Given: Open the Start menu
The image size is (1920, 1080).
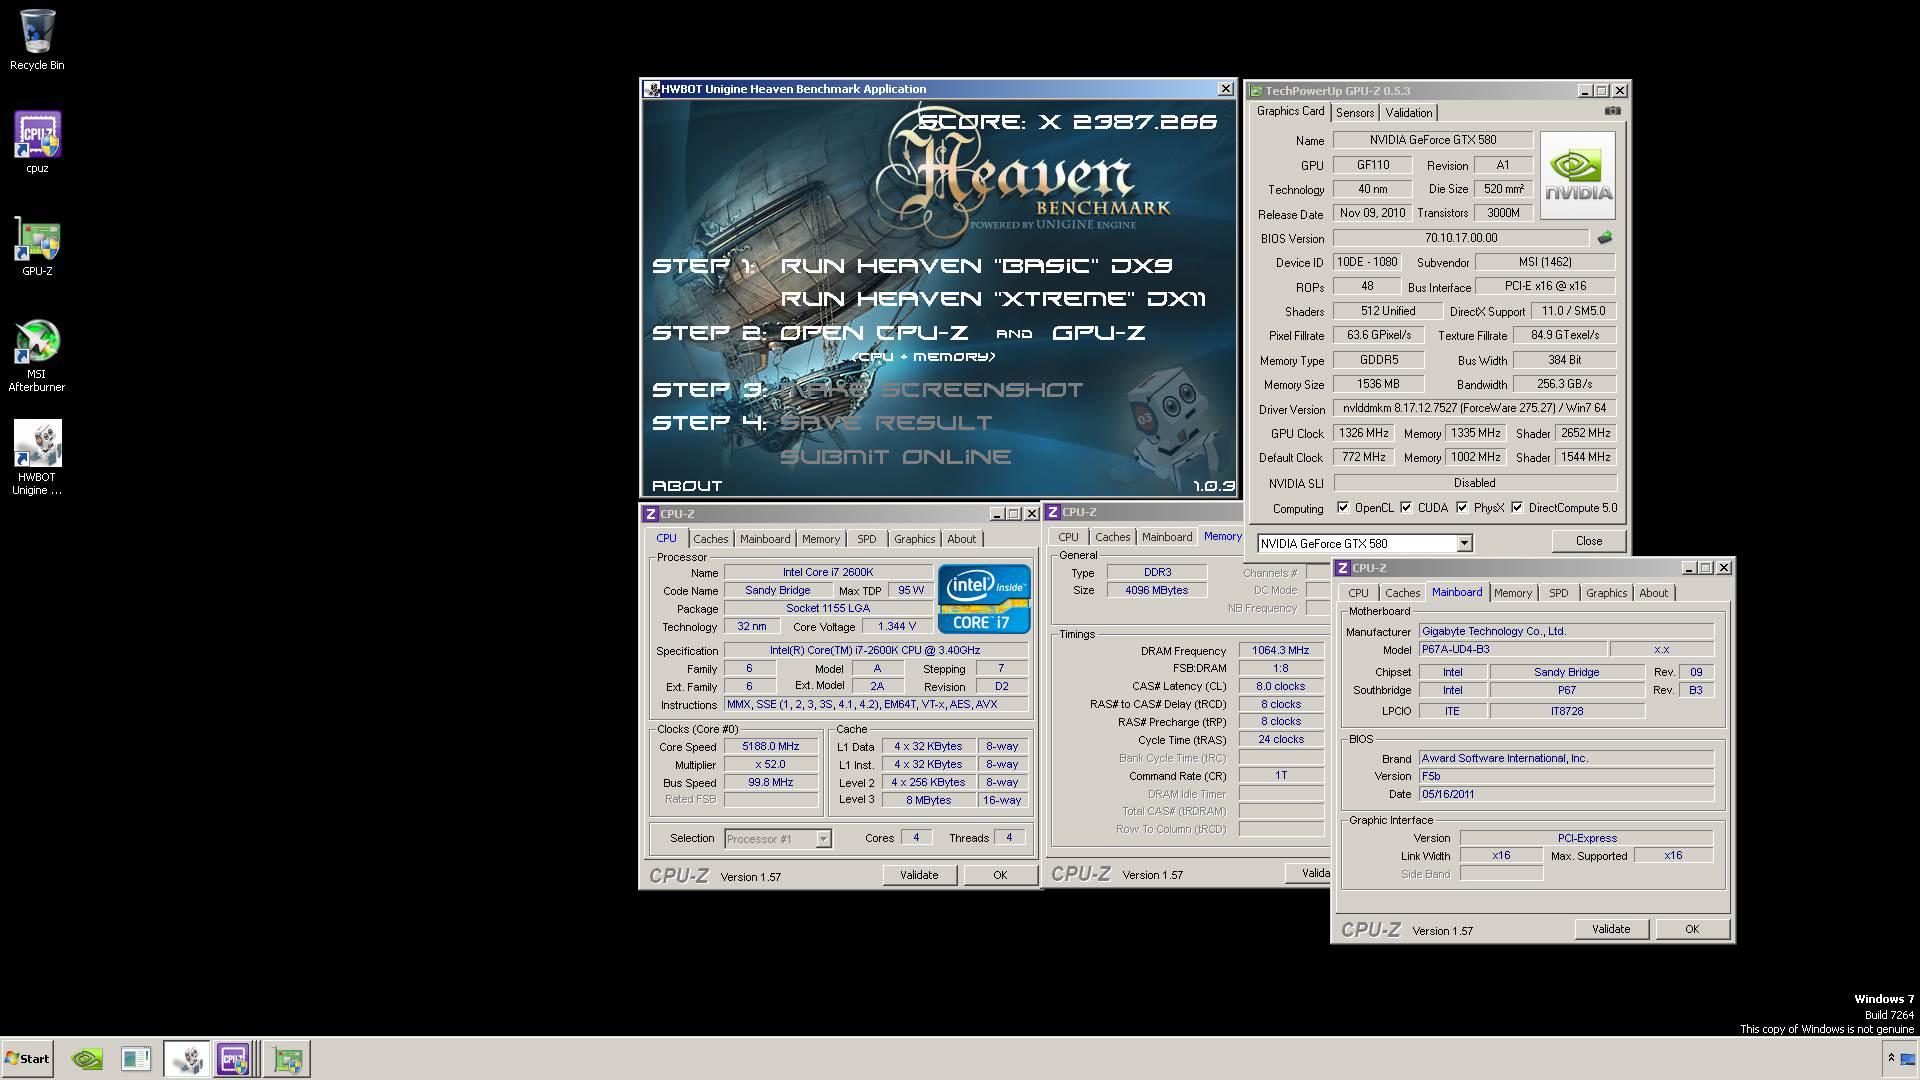Looking at the screenshot, I should click(x=27, y=1058).
